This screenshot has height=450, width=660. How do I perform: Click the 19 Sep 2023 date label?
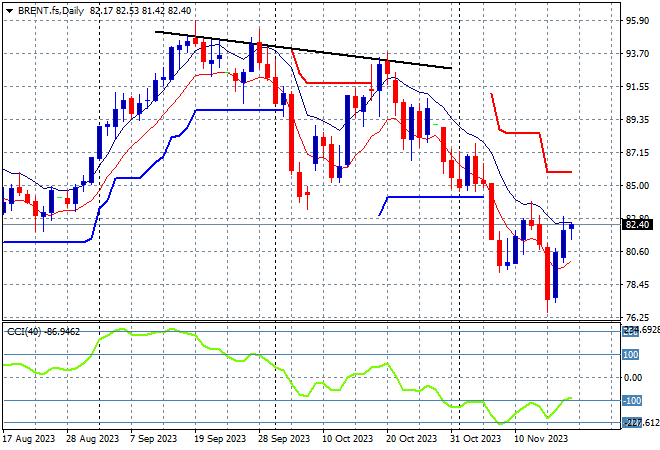click(220, 439)
